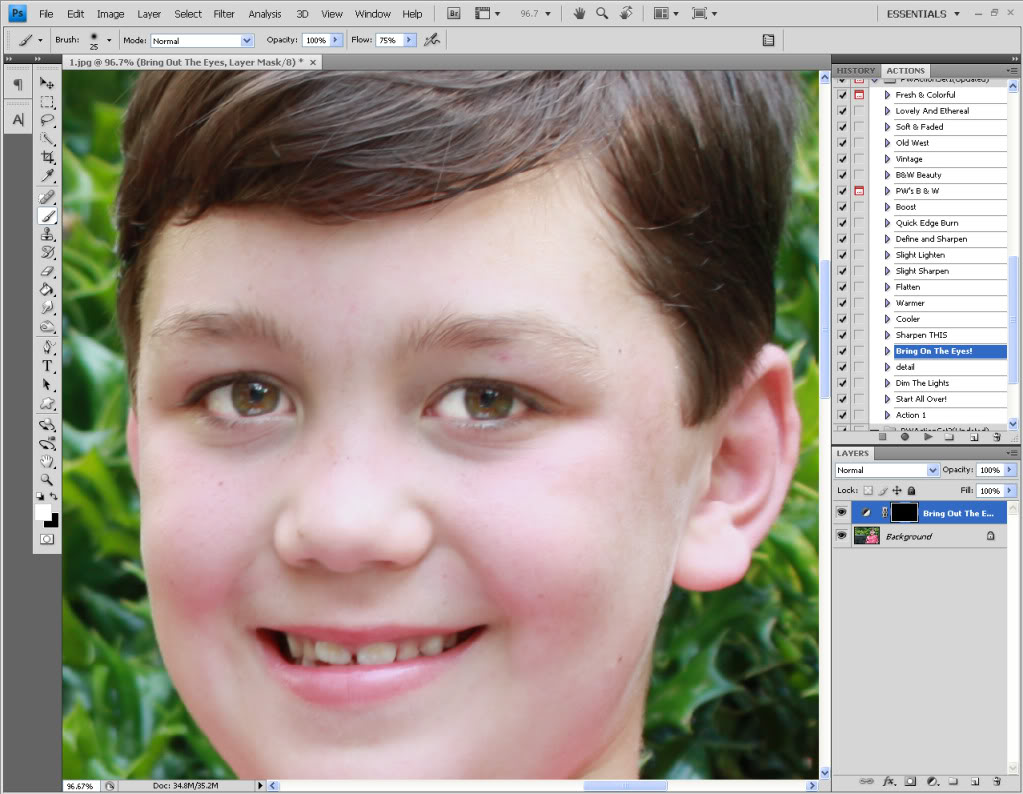Toggle the Fresh & Colorful action checkbox
The height and width of the screenshot is (794, 1023).
tap(842, 95)
